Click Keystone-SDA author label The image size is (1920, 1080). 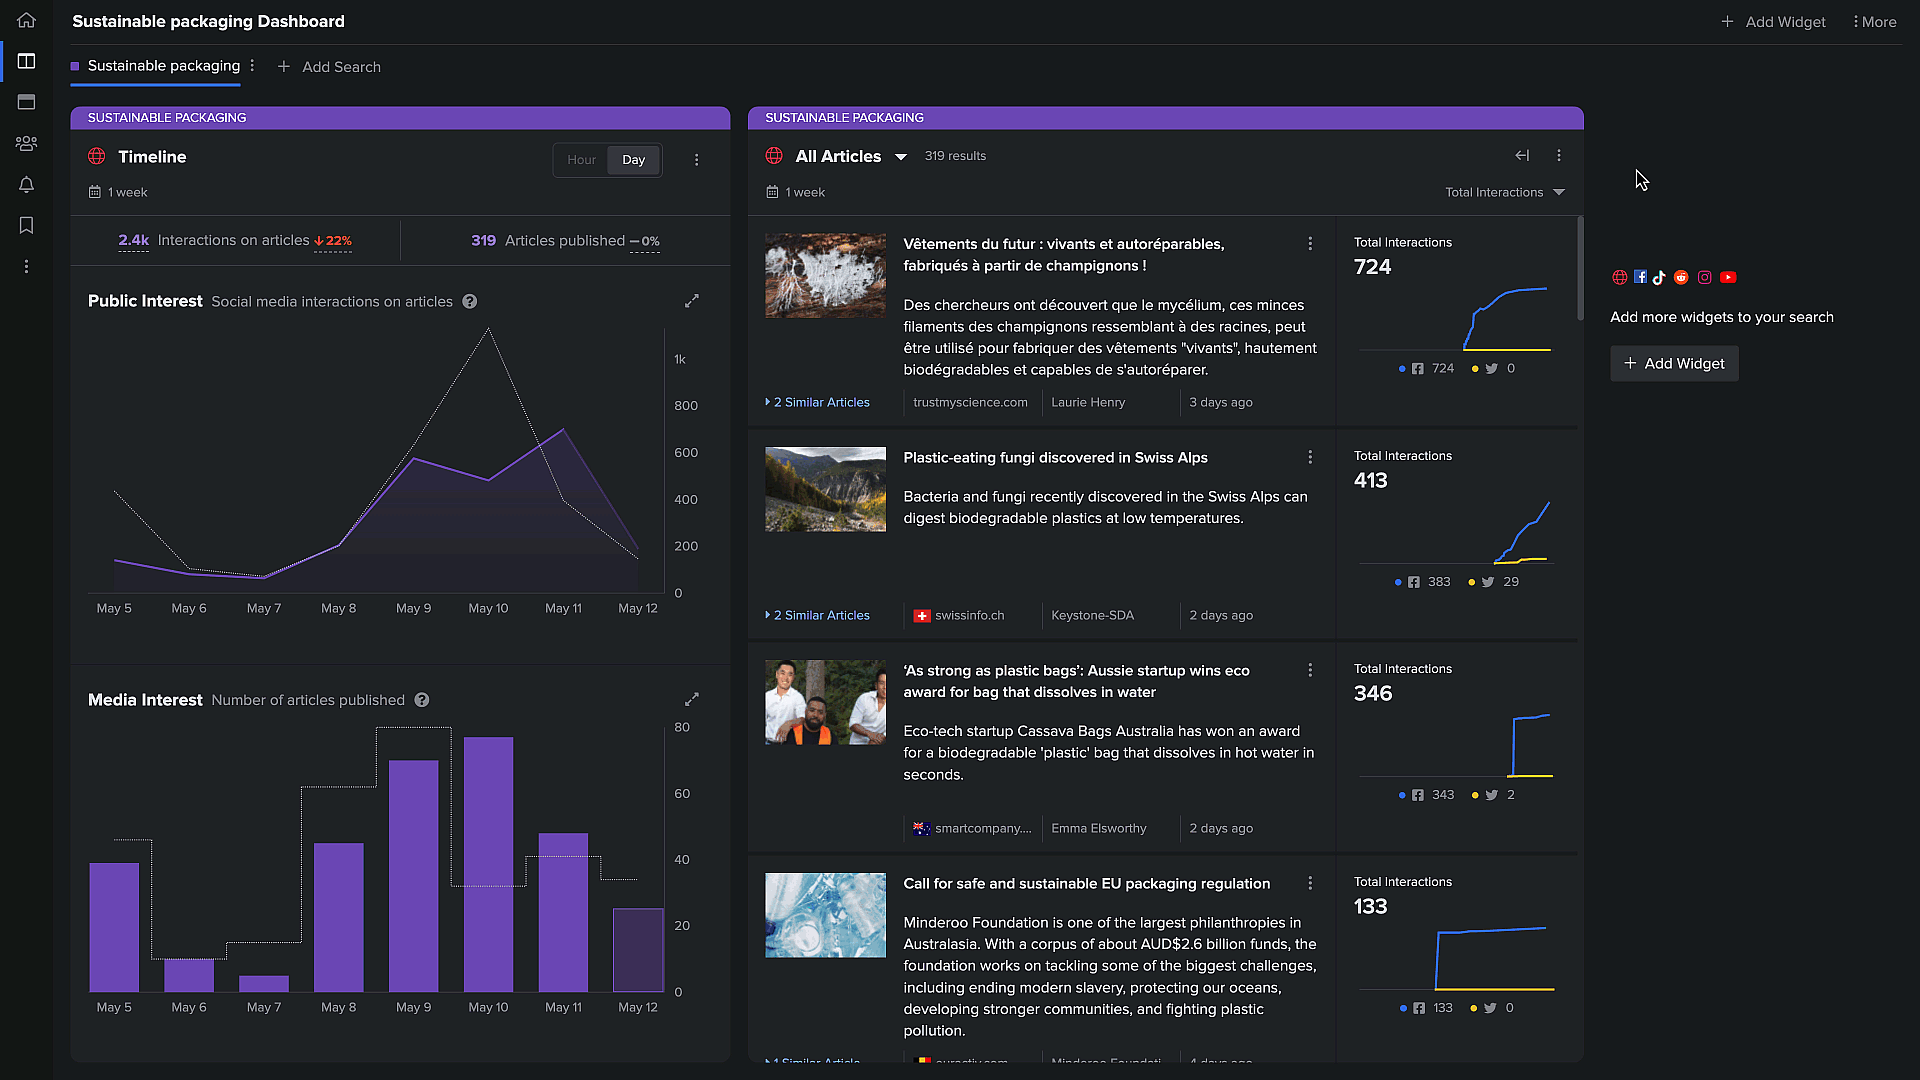[1092, 615]
